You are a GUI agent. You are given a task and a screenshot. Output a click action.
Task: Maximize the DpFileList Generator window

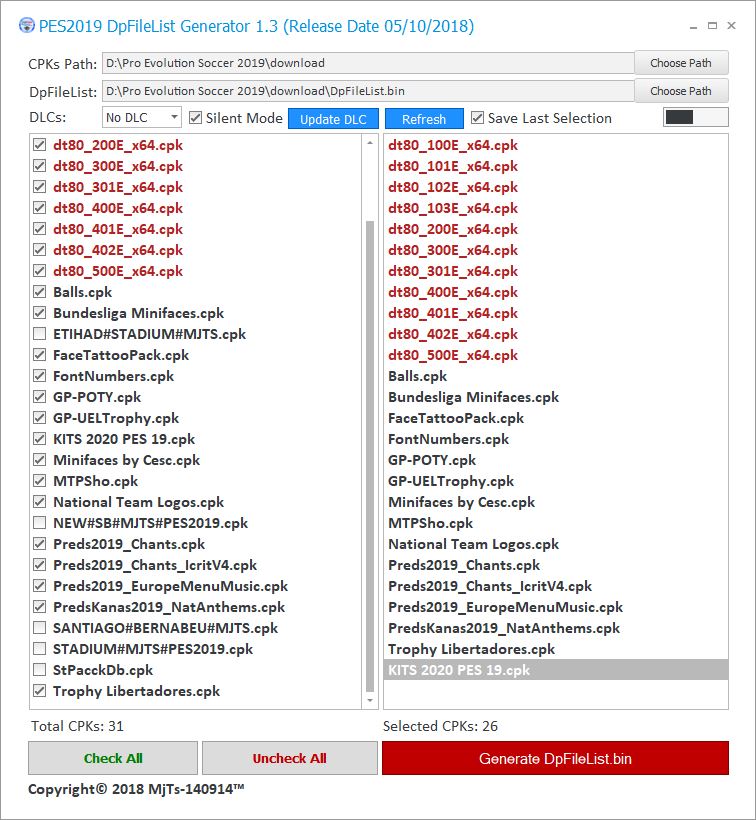tap(712, 25)
